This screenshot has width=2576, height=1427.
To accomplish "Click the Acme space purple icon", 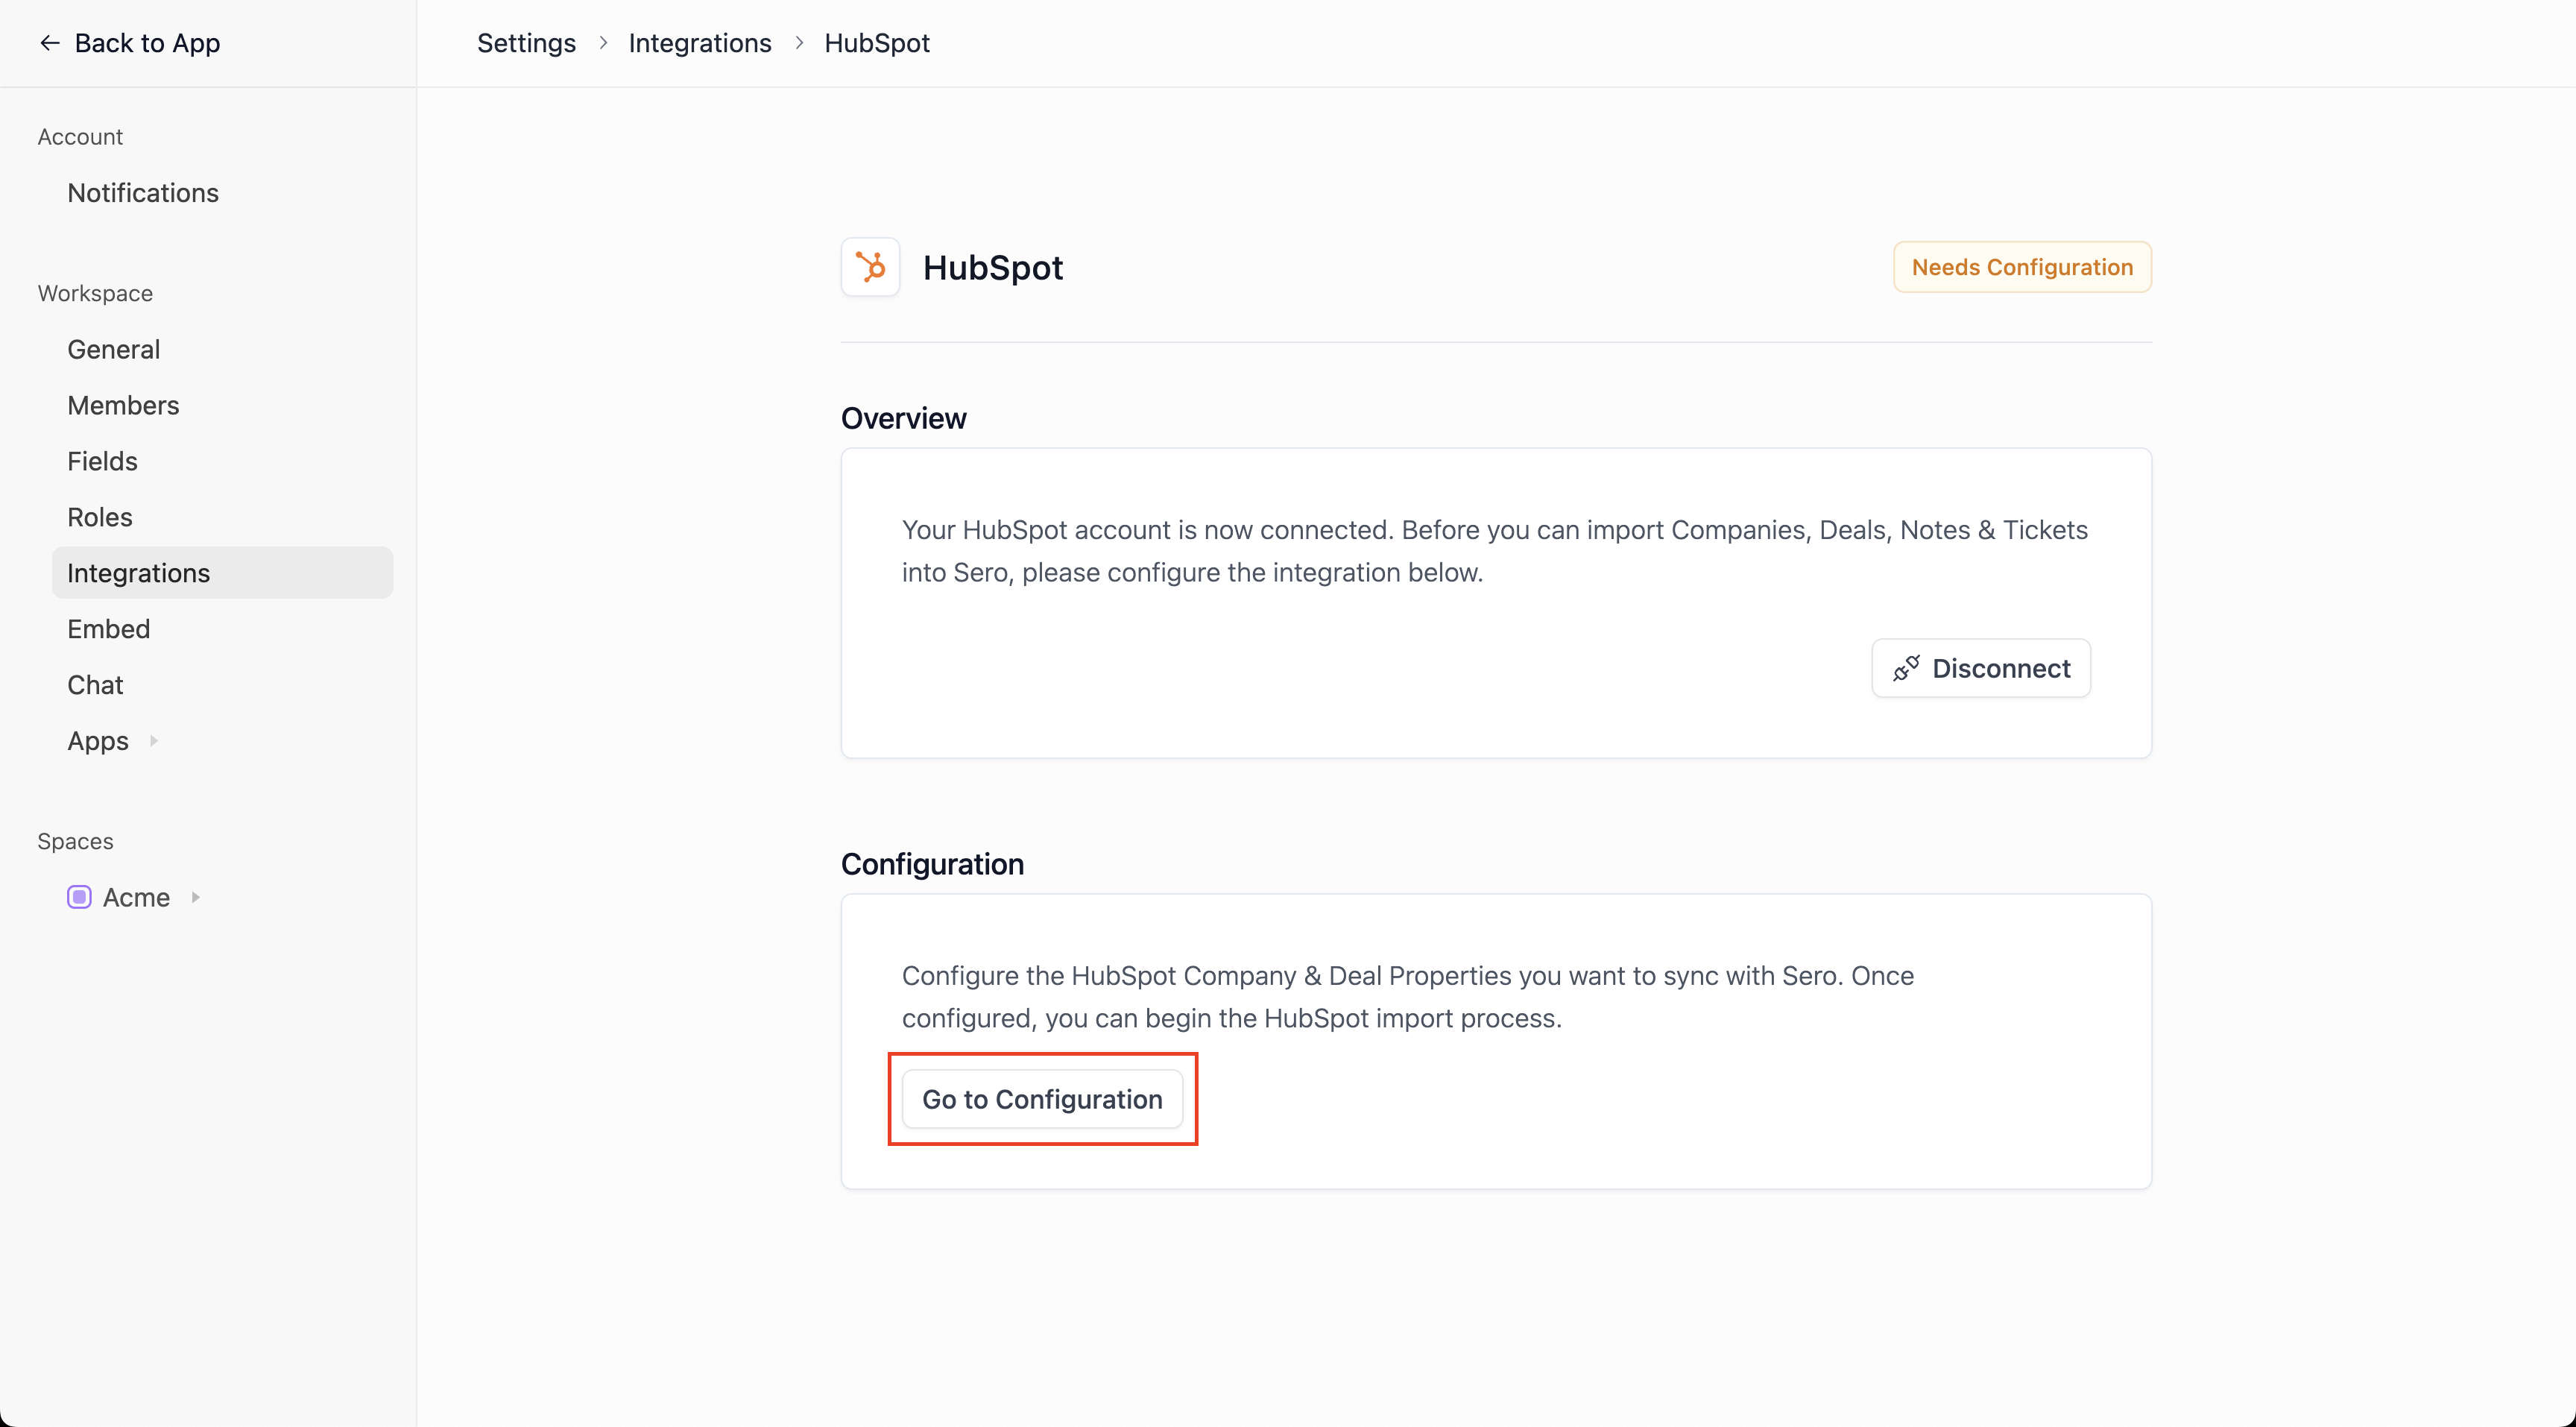I will click(x=79, y=897).
